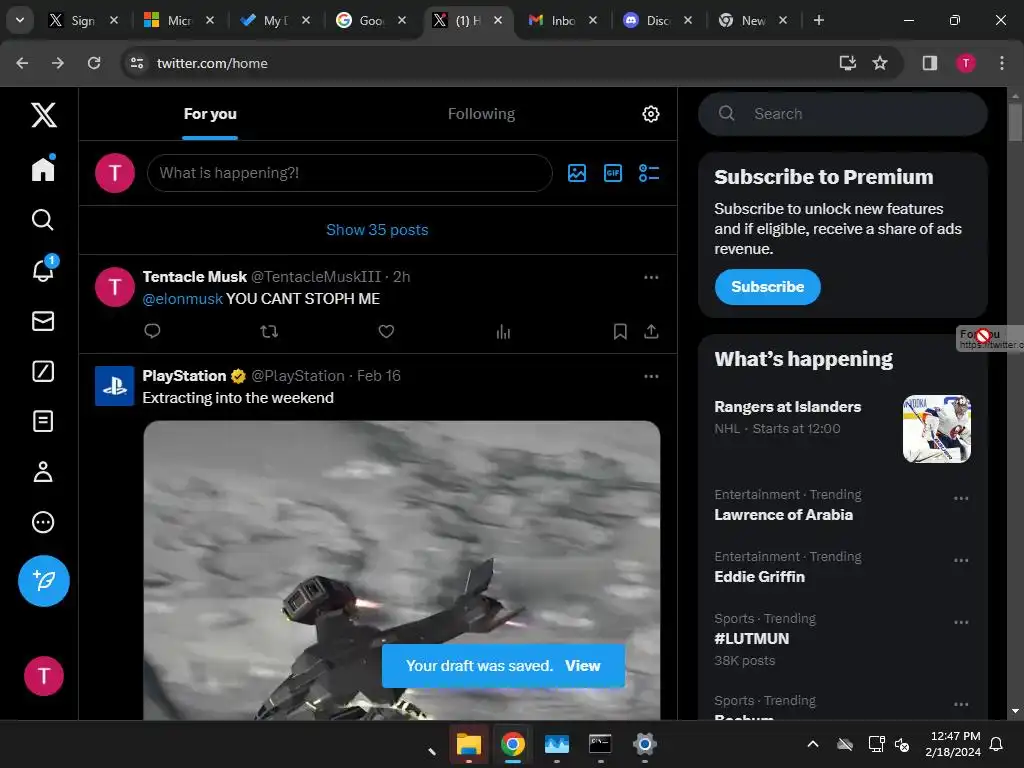Screen dimensions: 1024x768
Task: Open #LUTMUN trending topic
Action: click(751, 639)
